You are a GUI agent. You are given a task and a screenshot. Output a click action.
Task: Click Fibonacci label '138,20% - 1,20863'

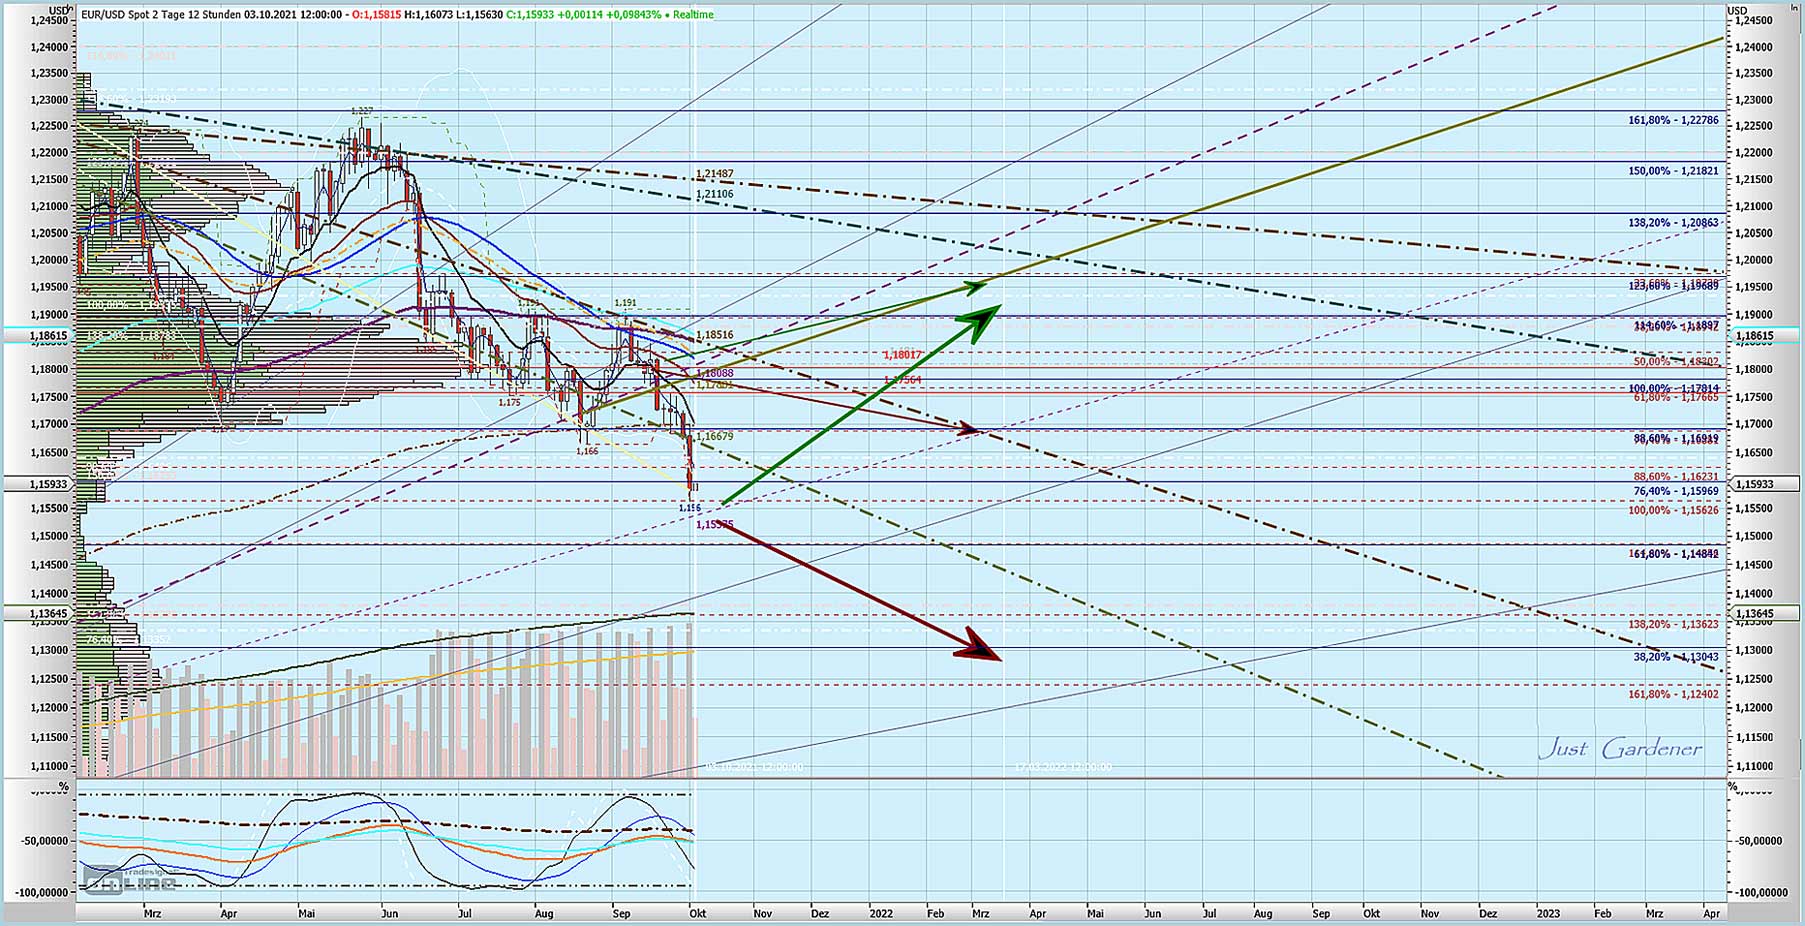click(x=1673, y=223)
